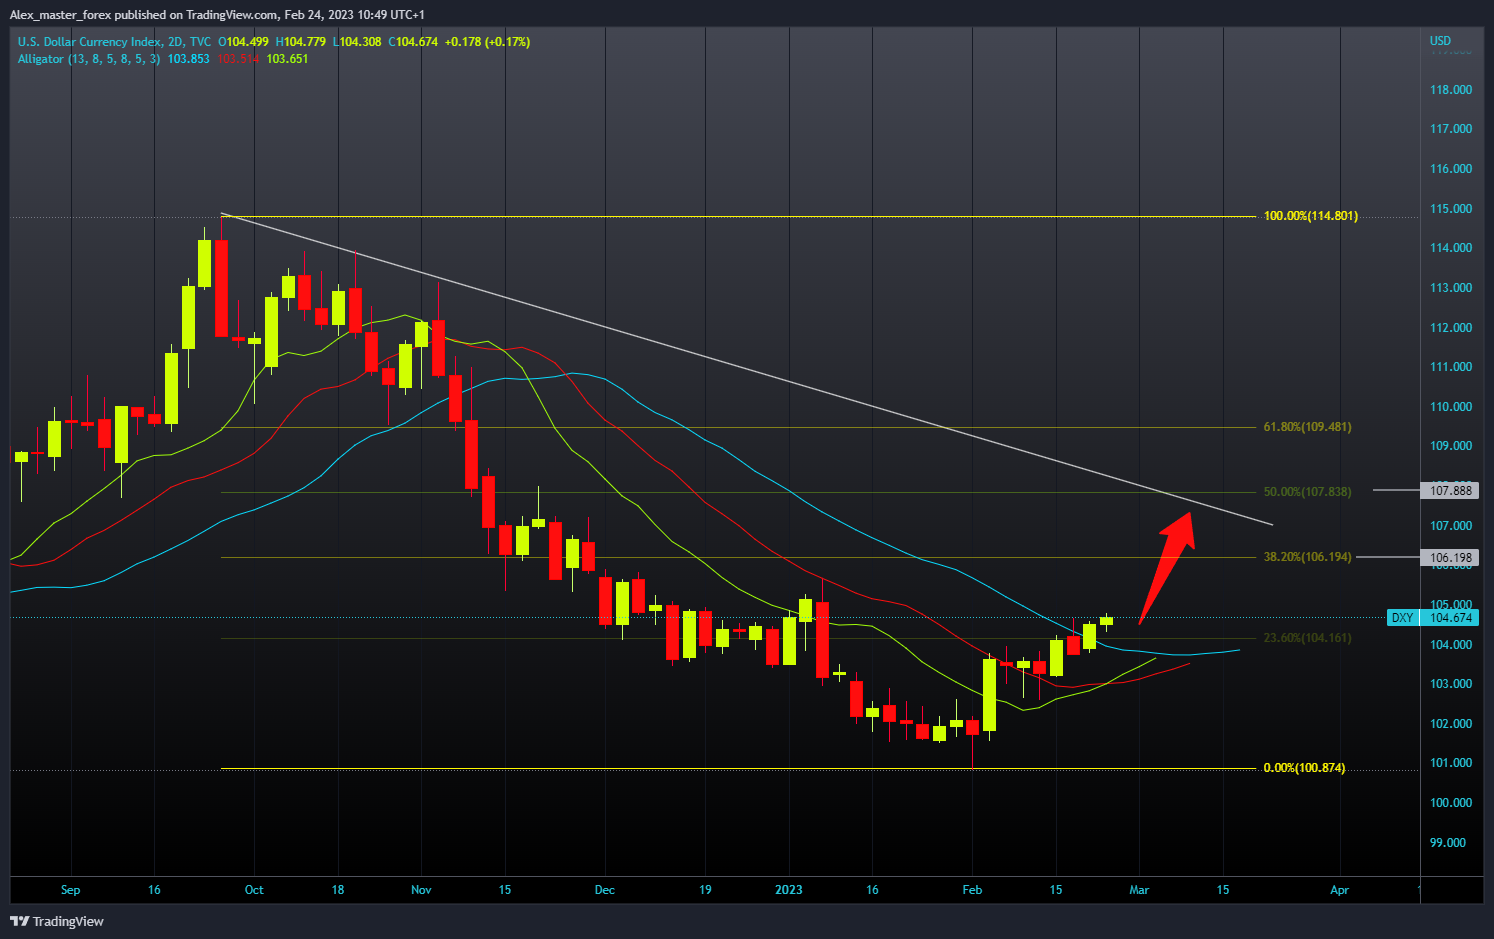The width and height of the screenshot is (1494, 939).
Task: Select the 61.80%(109.481) Fibonacci label
Action: pyautogui.click(x=1307, y=427)
